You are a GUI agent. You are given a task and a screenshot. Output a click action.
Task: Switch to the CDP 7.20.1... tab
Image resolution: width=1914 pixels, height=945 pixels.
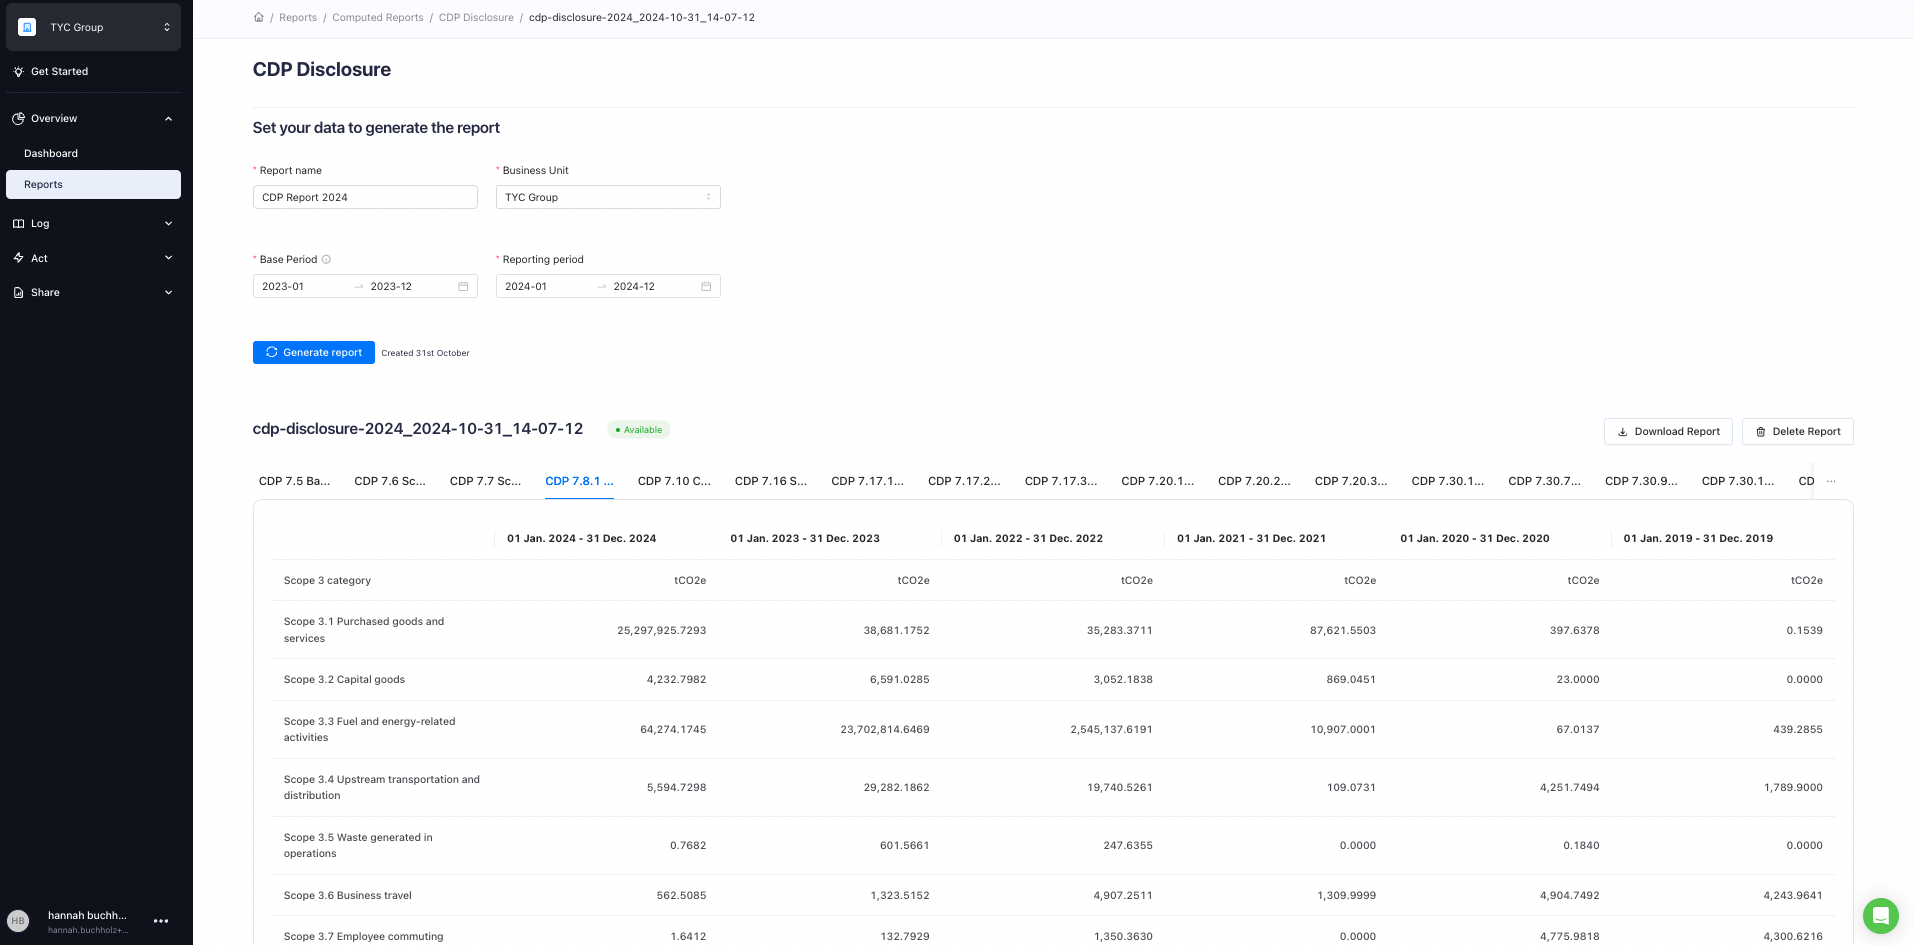[x=1157, y=481]
